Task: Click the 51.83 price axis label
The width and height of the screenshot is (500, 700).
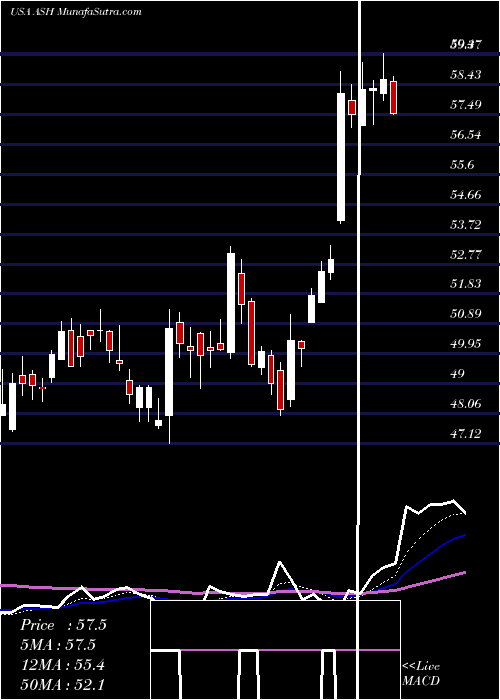Action: [x=466, y=283]
